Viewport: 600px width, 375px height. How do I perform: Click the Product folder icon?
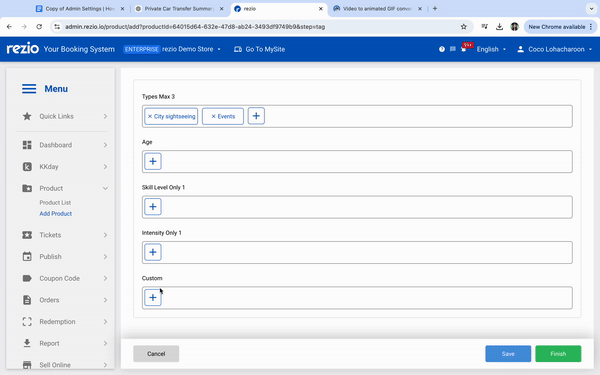(27, 188)
